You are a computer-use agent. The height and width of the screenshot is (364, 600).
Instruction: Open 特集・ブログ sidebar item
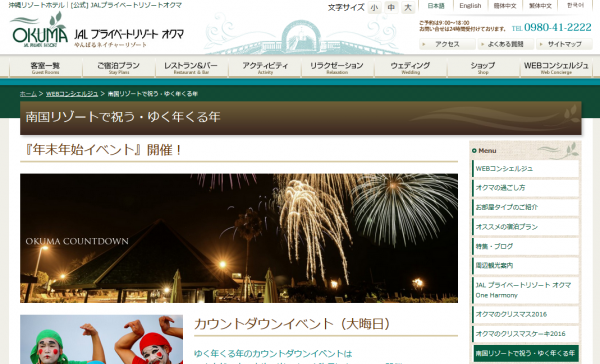coord(525,246)
